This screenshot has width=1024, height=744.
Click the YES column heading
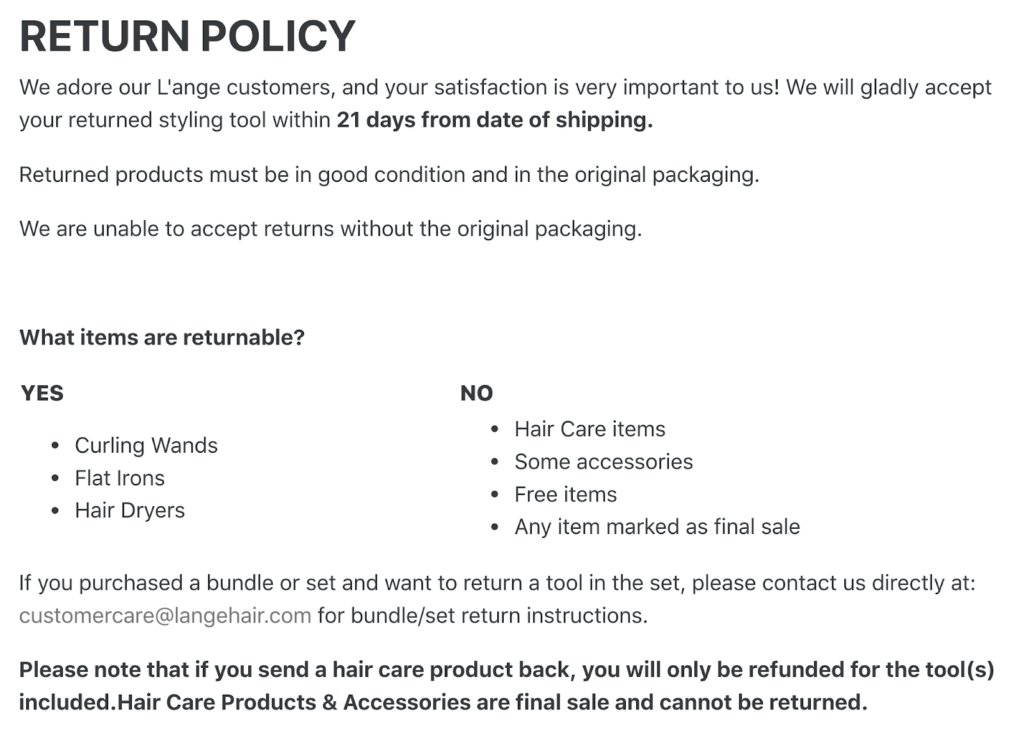pos(42,393)
